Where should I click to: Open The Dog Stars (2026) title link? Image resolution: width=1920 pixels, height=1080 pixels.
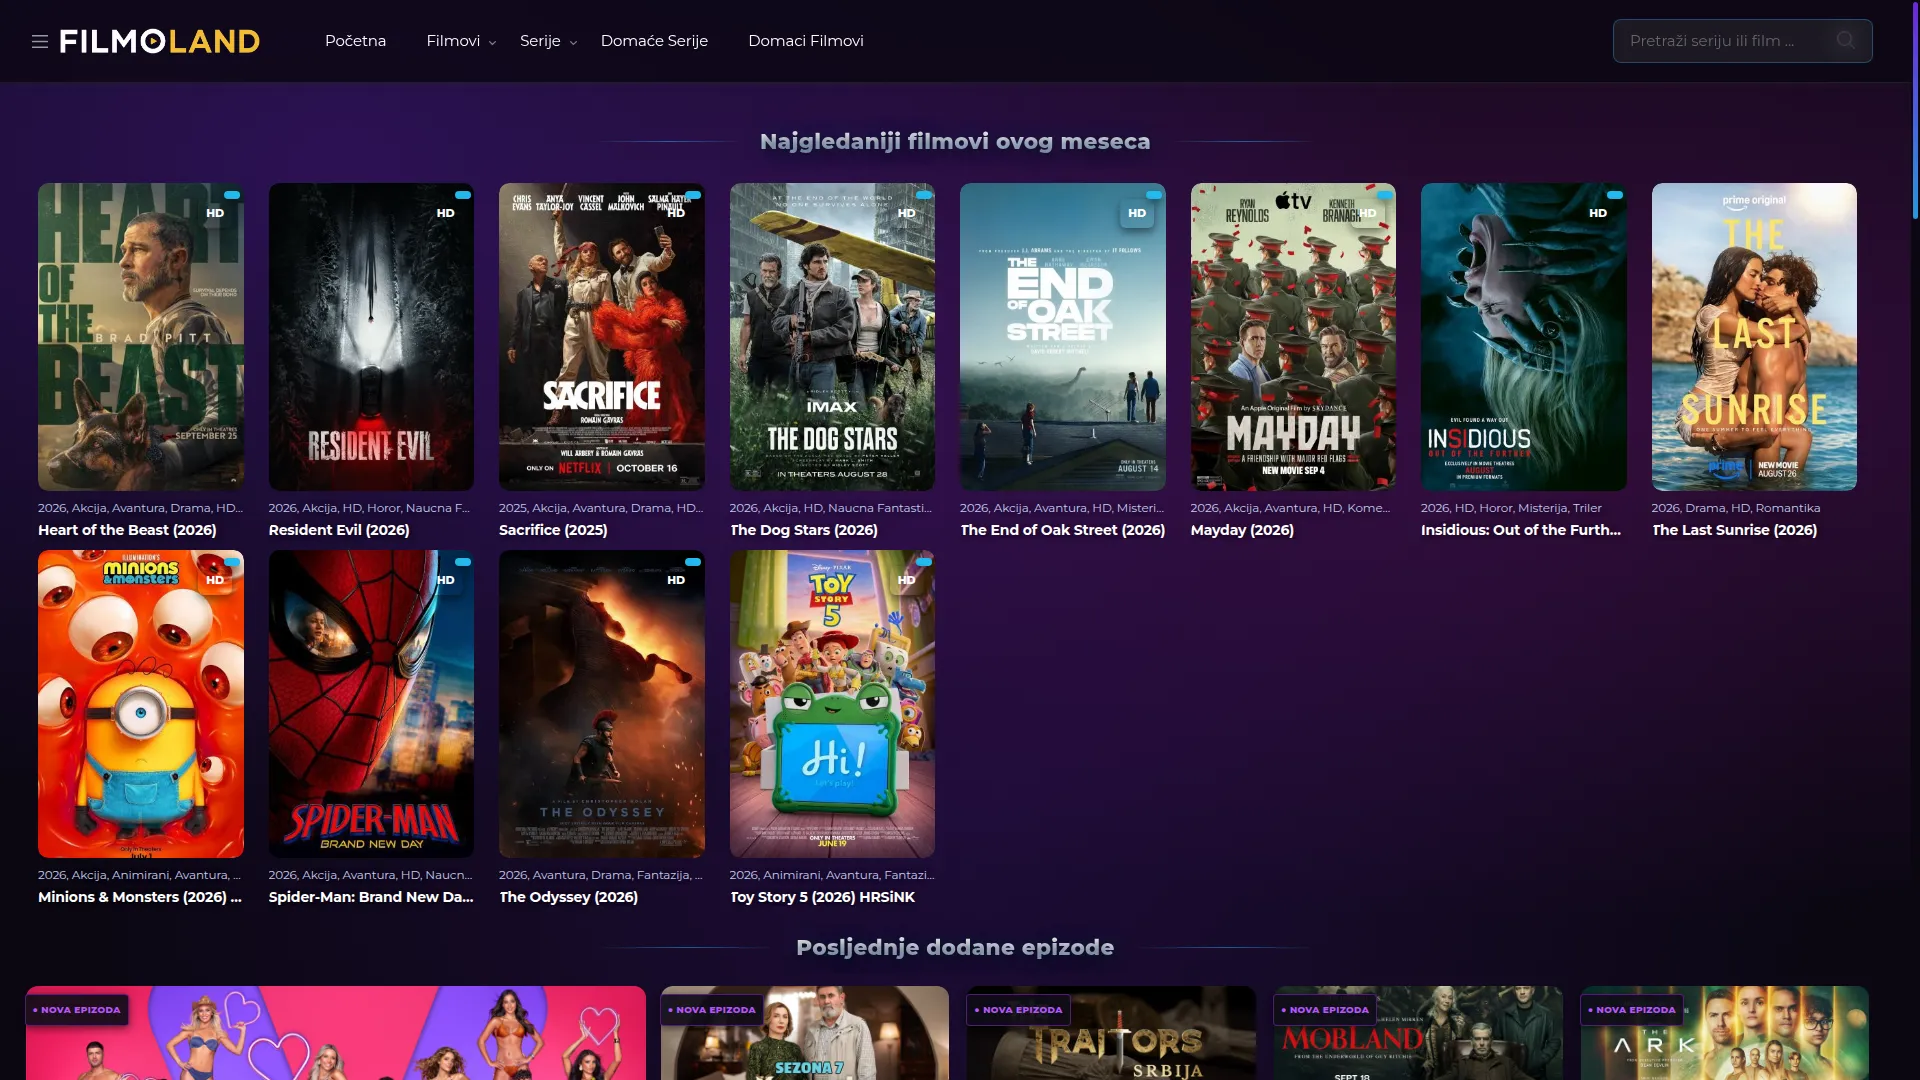click(804, 530)
